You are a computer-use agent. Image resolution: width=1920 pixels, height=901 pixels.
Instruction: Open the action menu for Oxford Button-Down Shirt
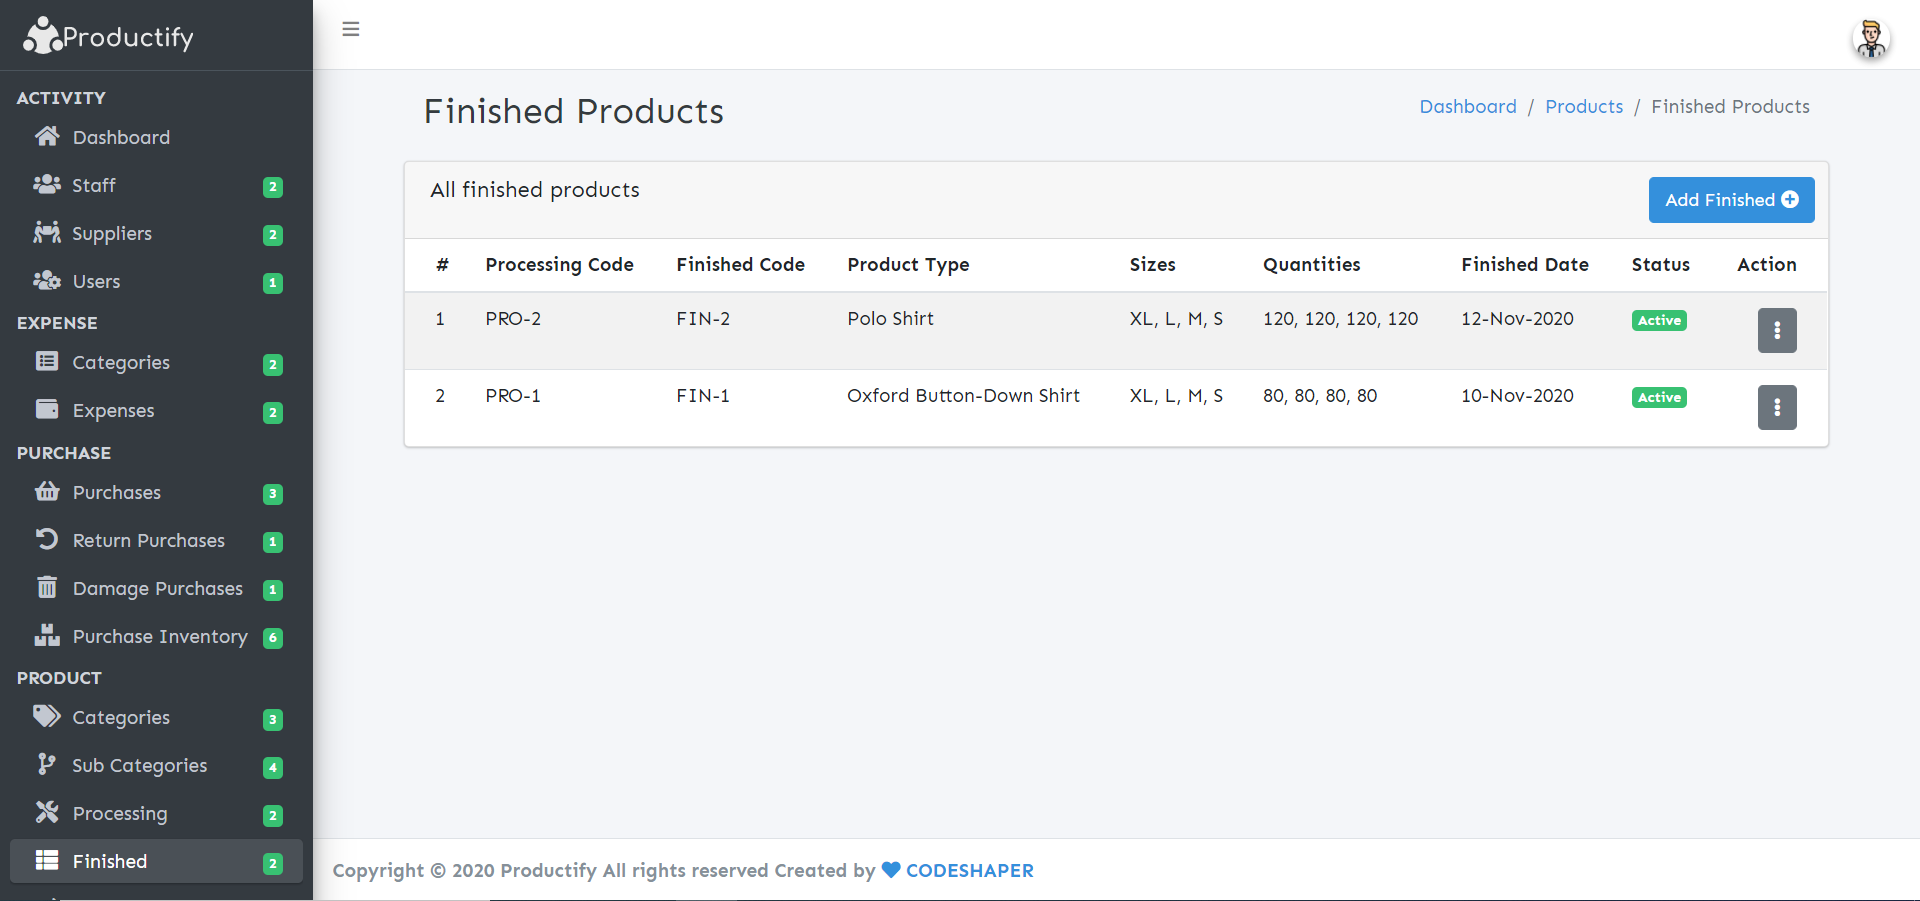coord(1777,407)
